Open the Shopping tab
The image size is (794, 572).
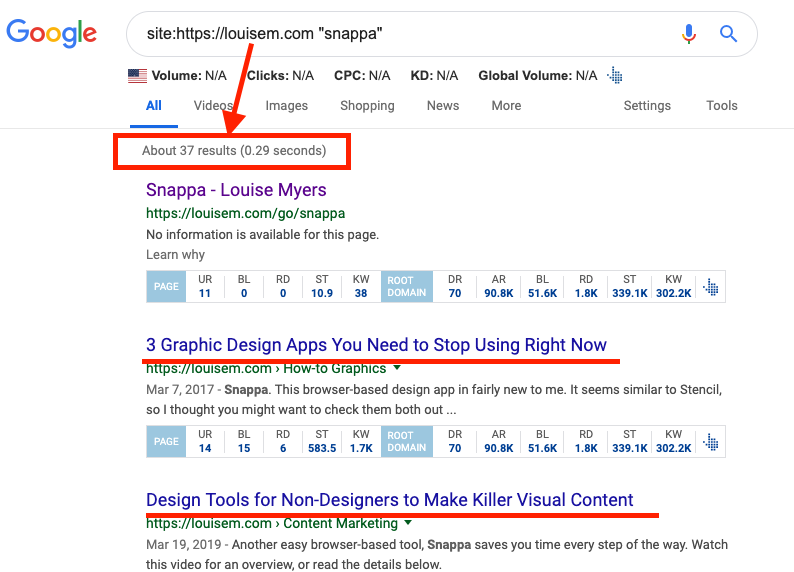coord(367,106)
